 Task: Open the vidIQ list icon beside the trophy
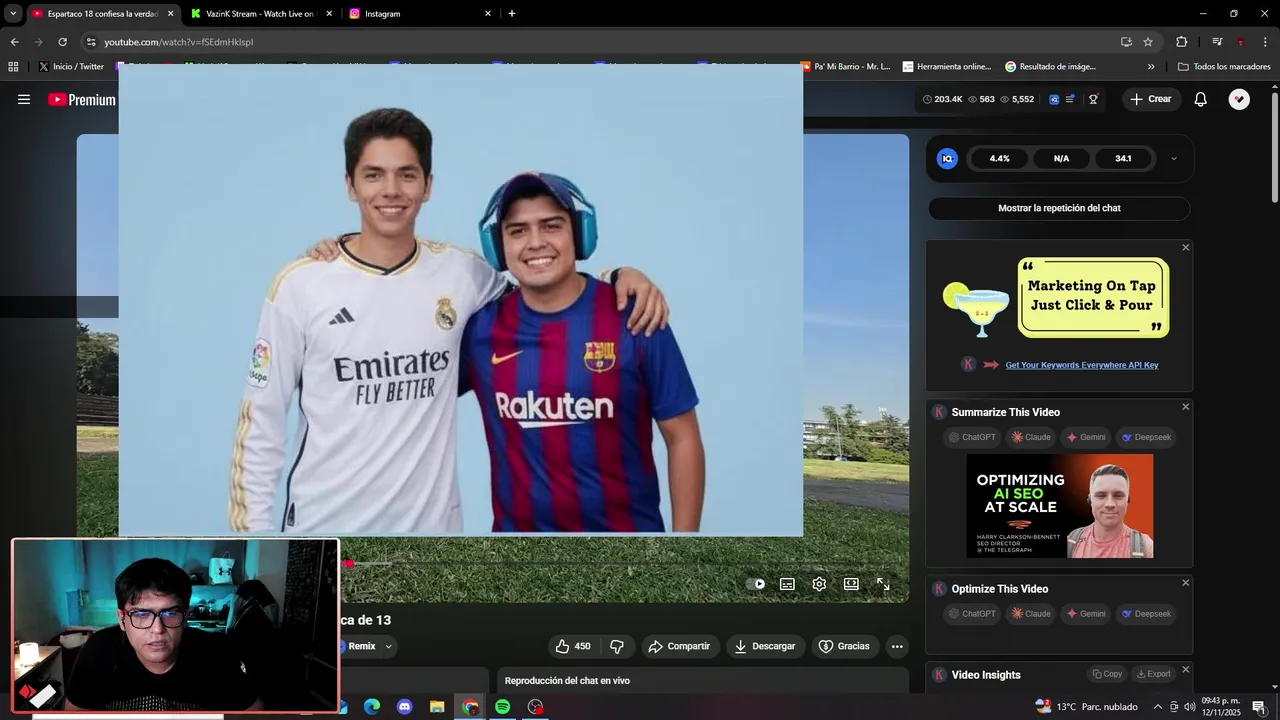tap(1071, 99)
